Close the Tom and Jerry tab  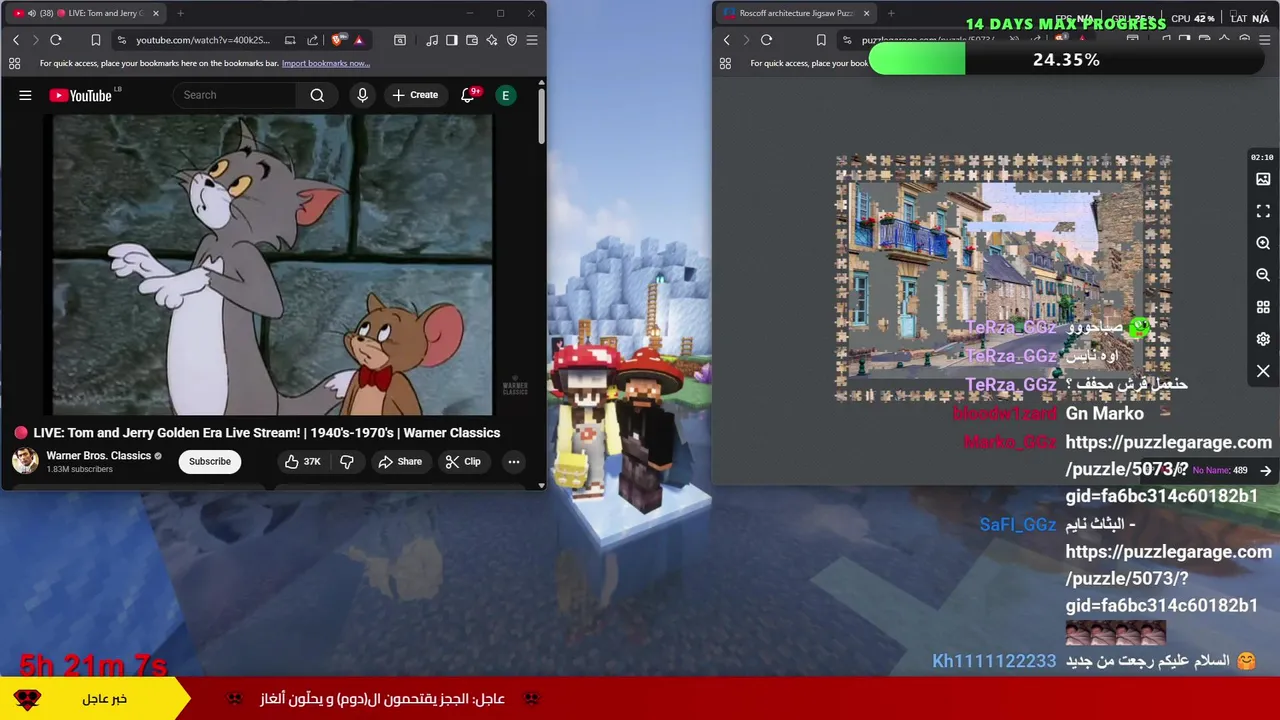point(155,13)
